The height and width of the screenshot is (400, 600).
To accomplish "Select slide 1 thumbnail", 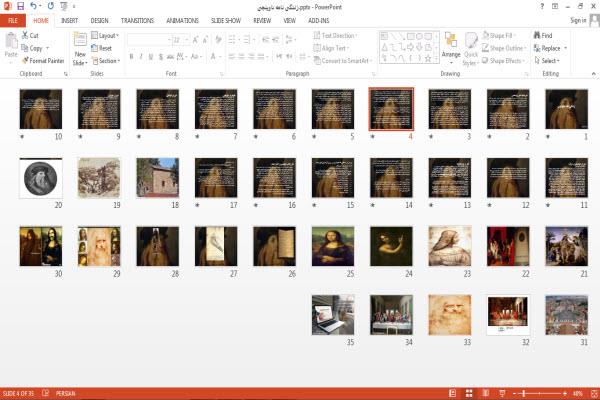I will tap(567, 109).
